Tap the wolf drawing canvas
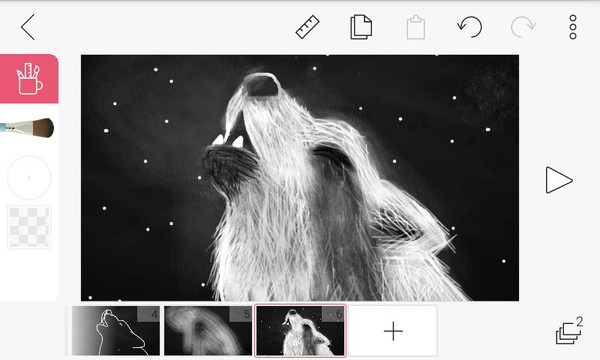 tap(300, 178)
